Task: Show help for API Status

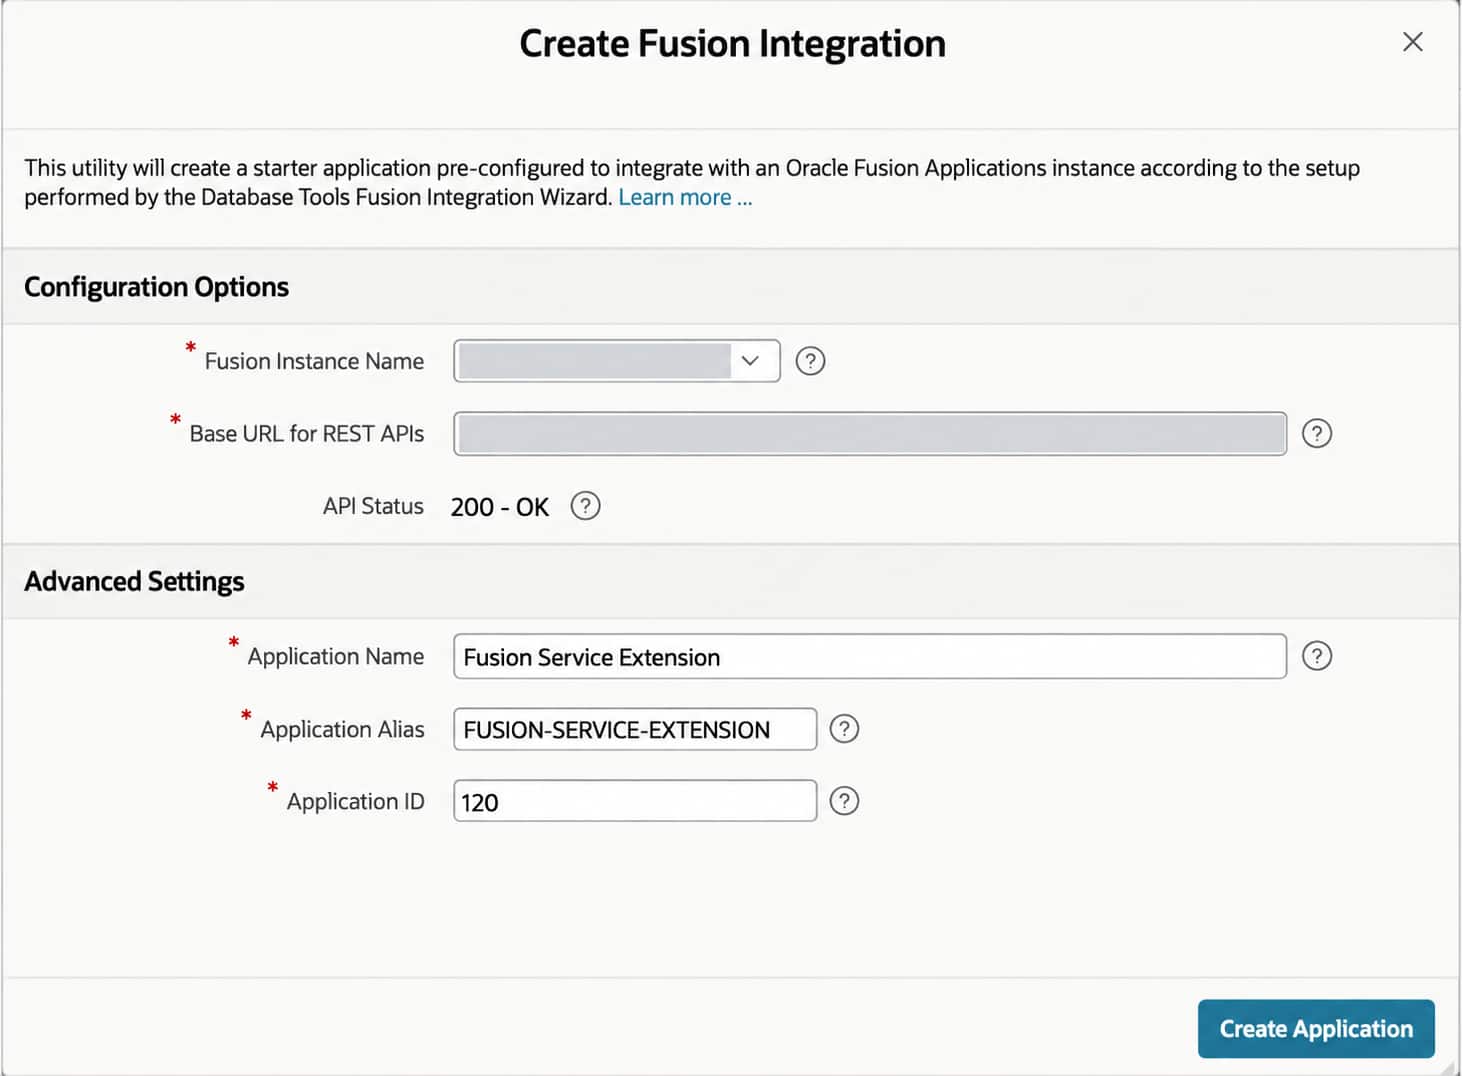Action: [x=585, y=506]
